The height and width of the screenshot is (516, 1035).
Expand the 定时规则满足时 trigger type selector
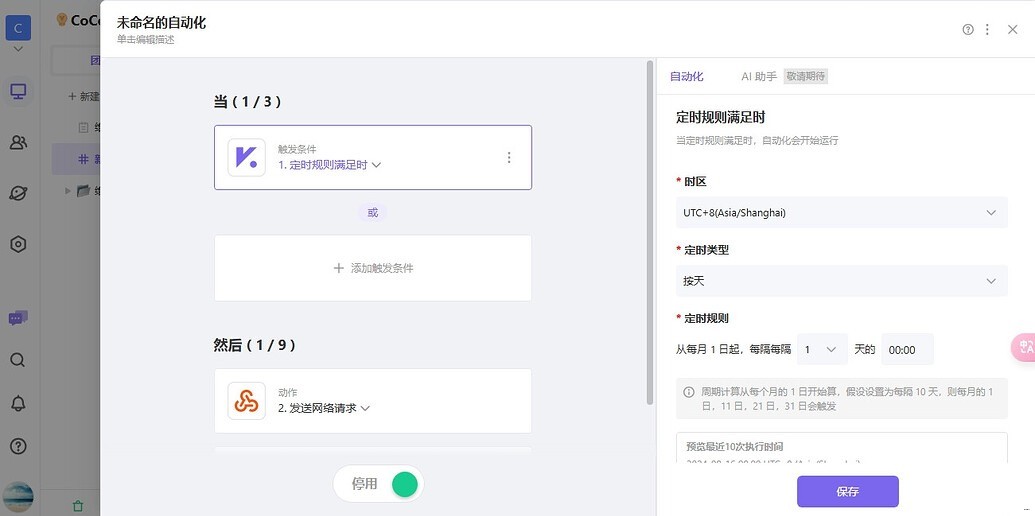click(330, 165)
